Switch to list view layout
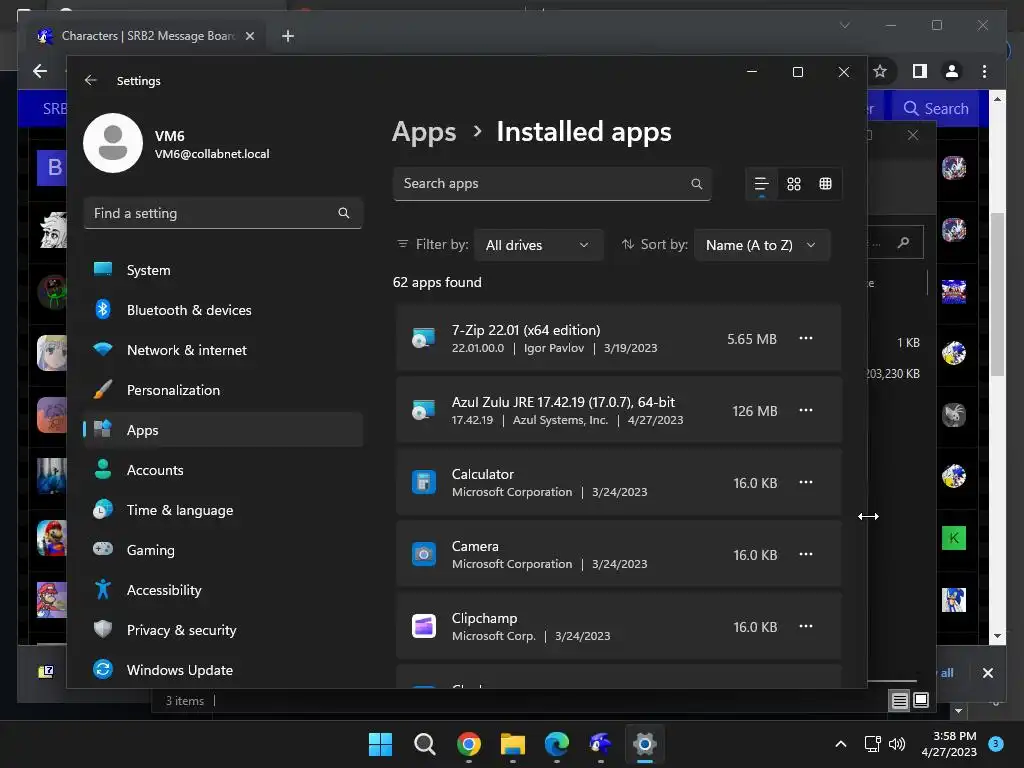The height and width of the screenshot is (768, 1024). pos(761,184)
